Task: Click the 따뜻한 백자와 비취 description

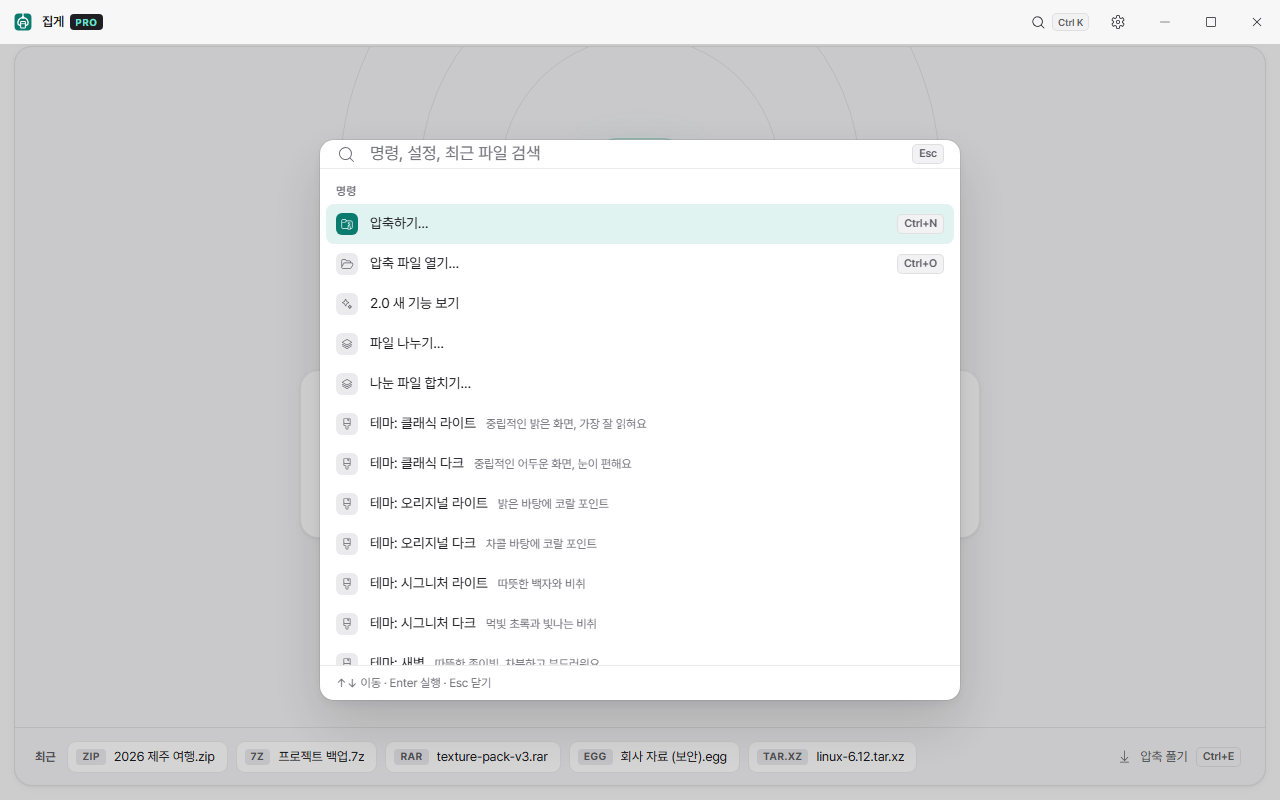Action: tap(541, 584)
